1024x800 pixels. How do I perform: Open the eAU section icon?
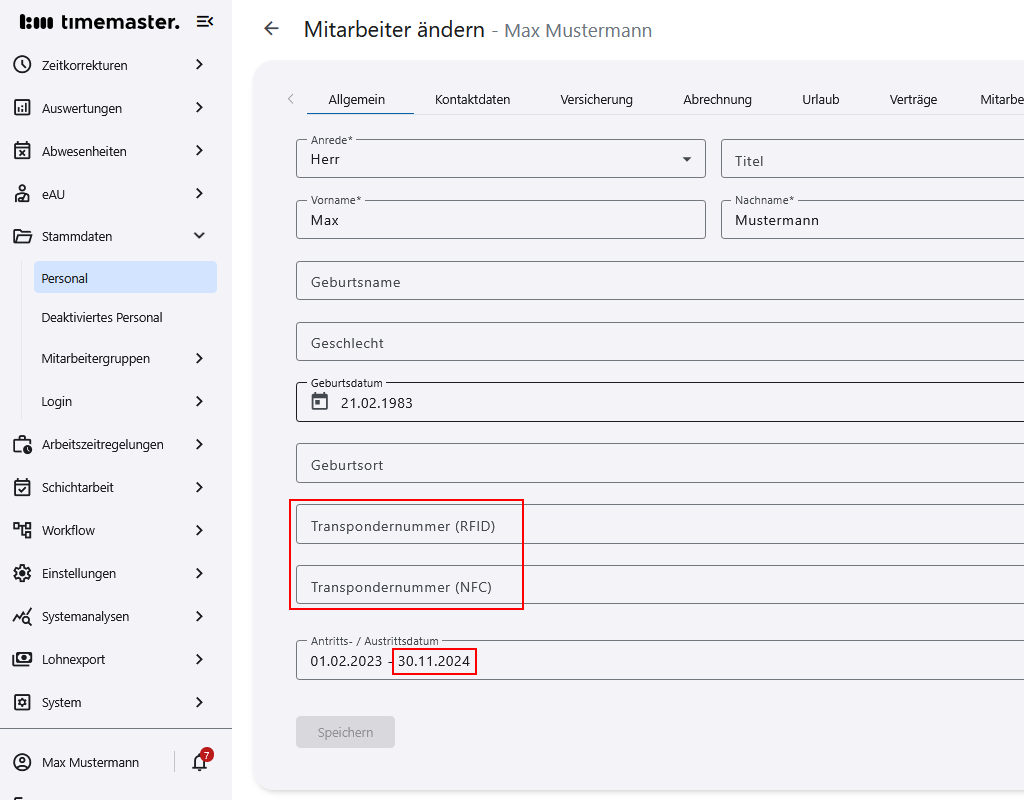[x=22, y=193]
